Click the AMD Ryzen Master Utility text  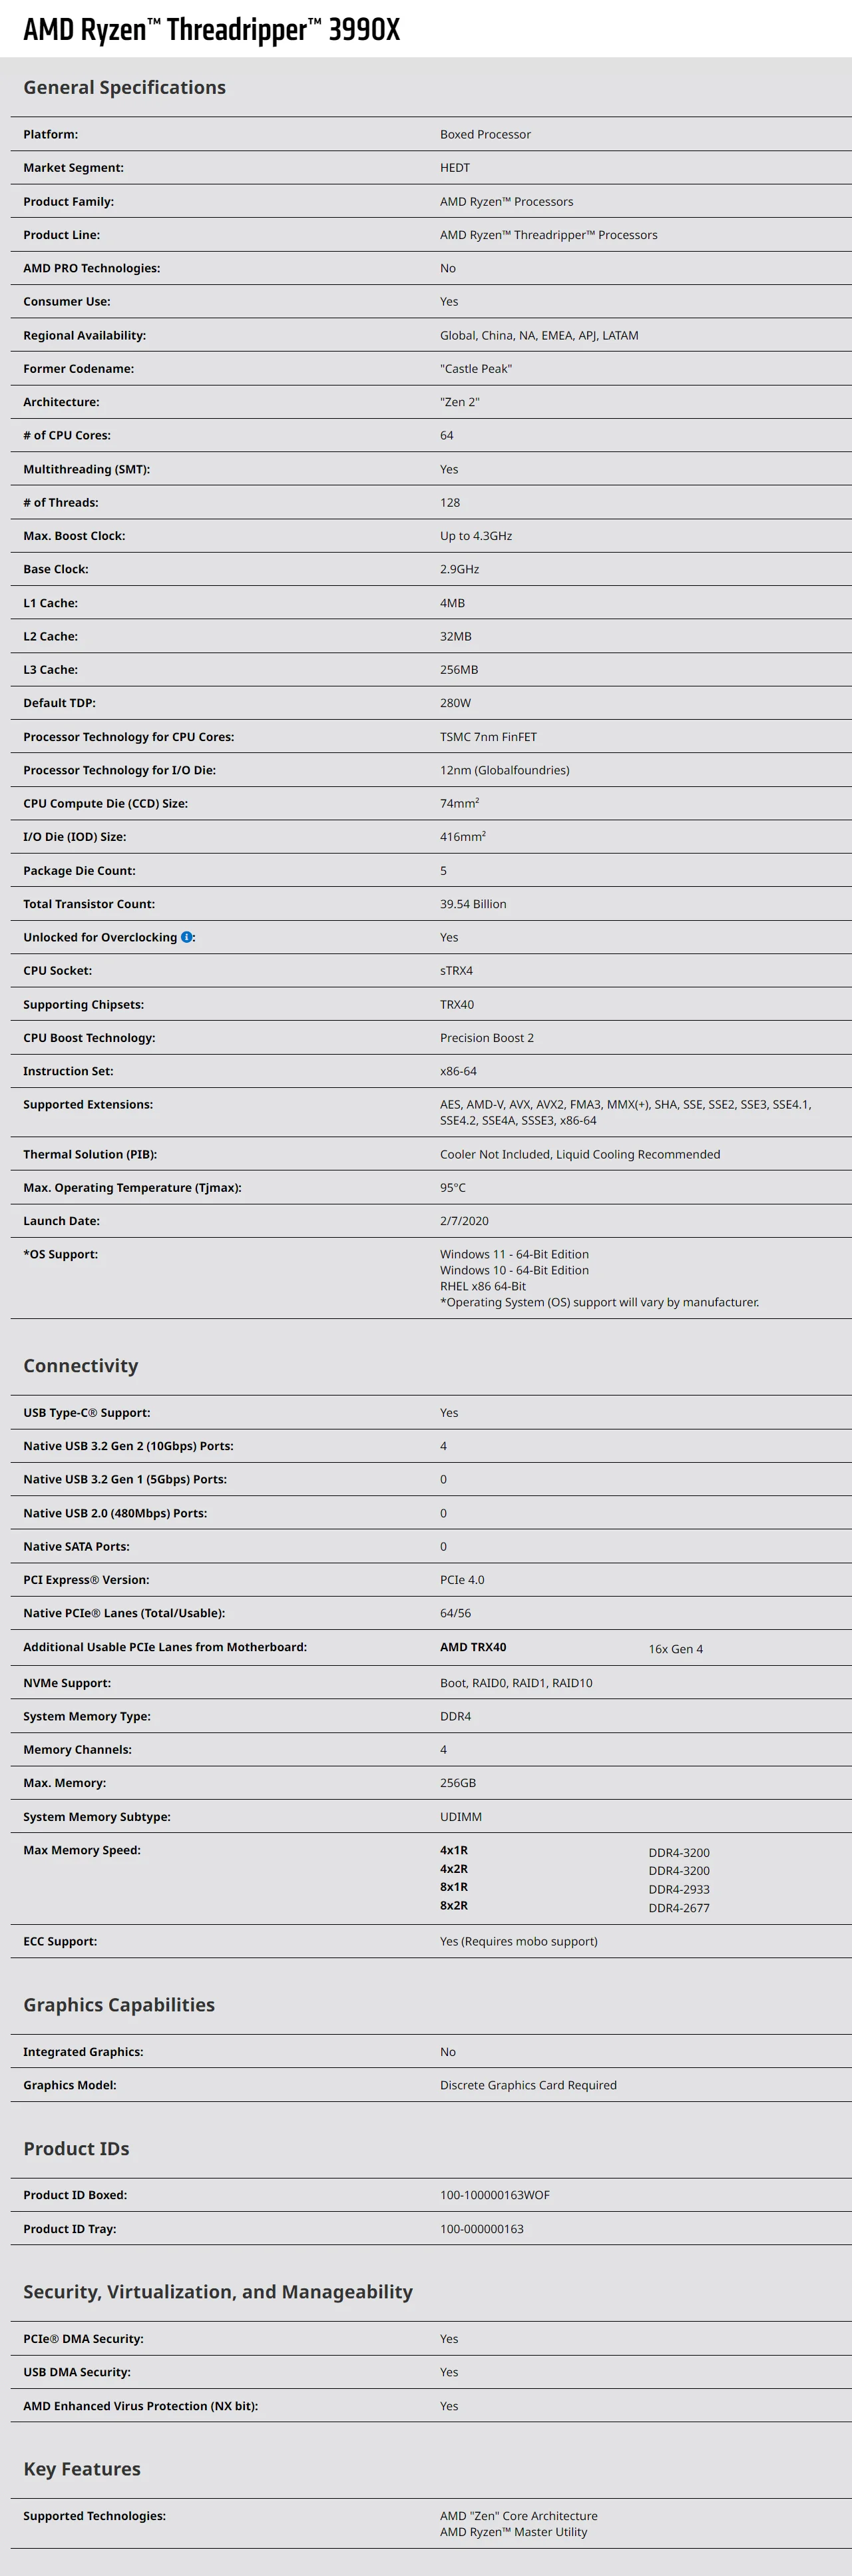pyautogui.click(x=514, y=2532)
